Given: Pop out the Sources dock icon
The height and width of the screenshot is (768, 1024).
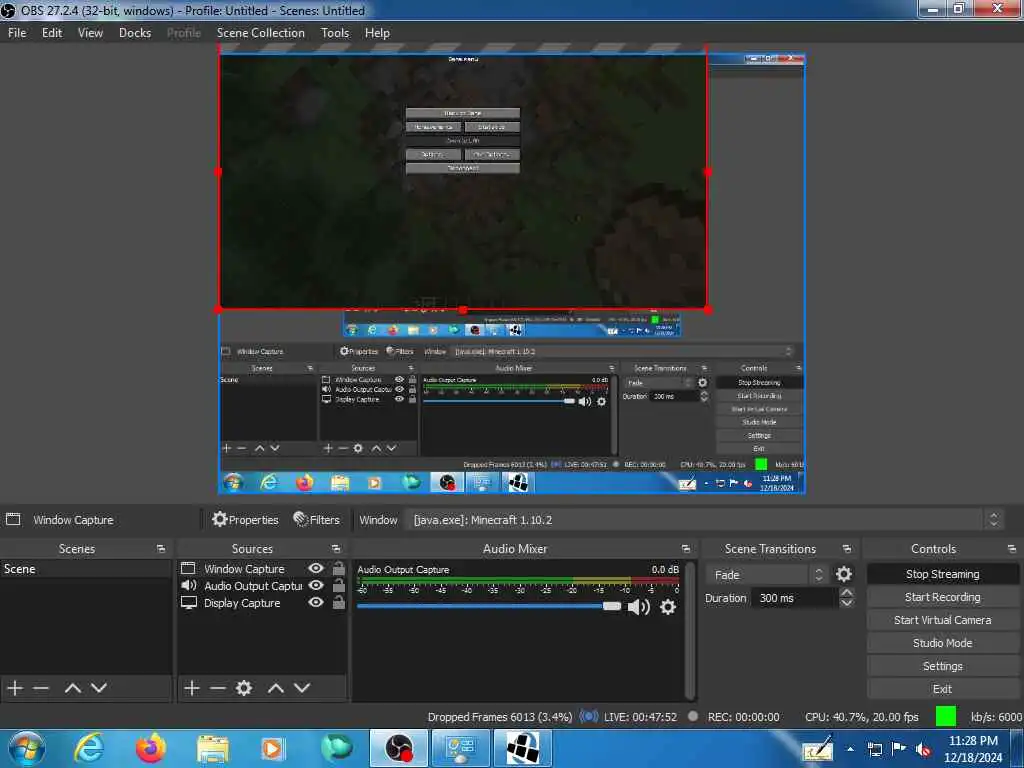Looking at the screenshot, I should pyautogui.click(x=336, y=549).
